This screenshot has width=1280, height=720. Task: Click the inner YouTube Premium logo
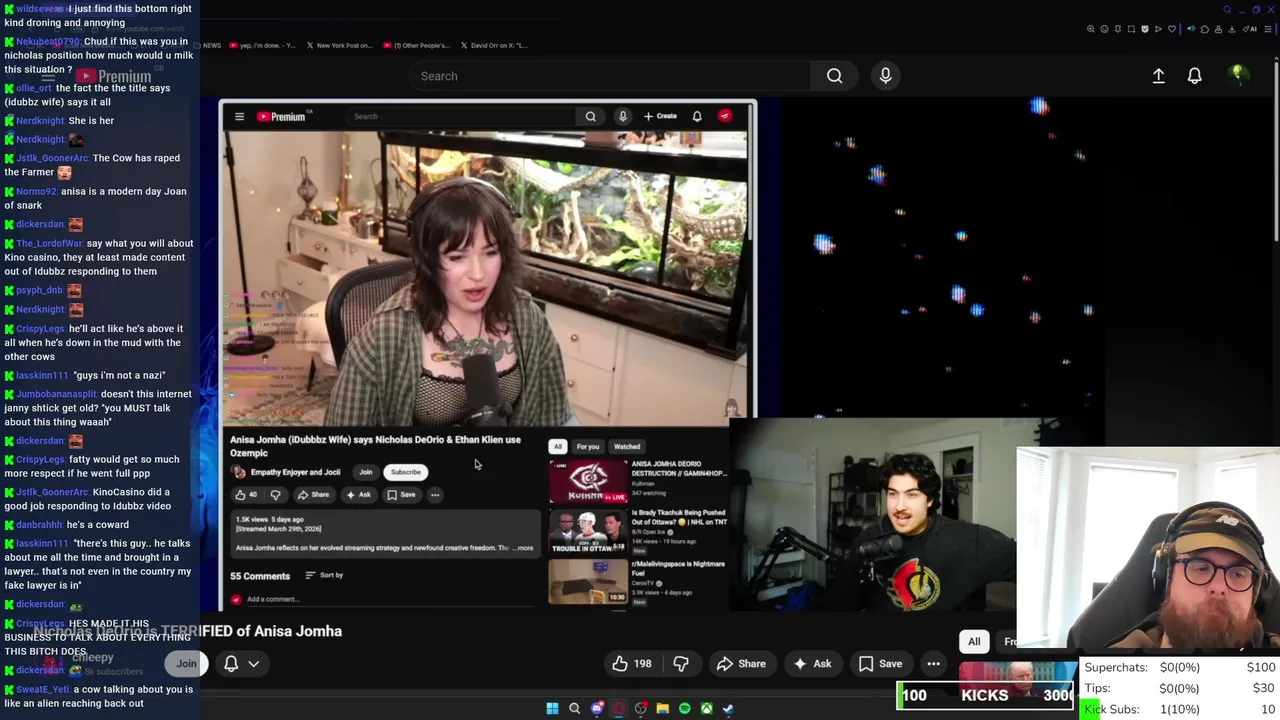(281, 116)
